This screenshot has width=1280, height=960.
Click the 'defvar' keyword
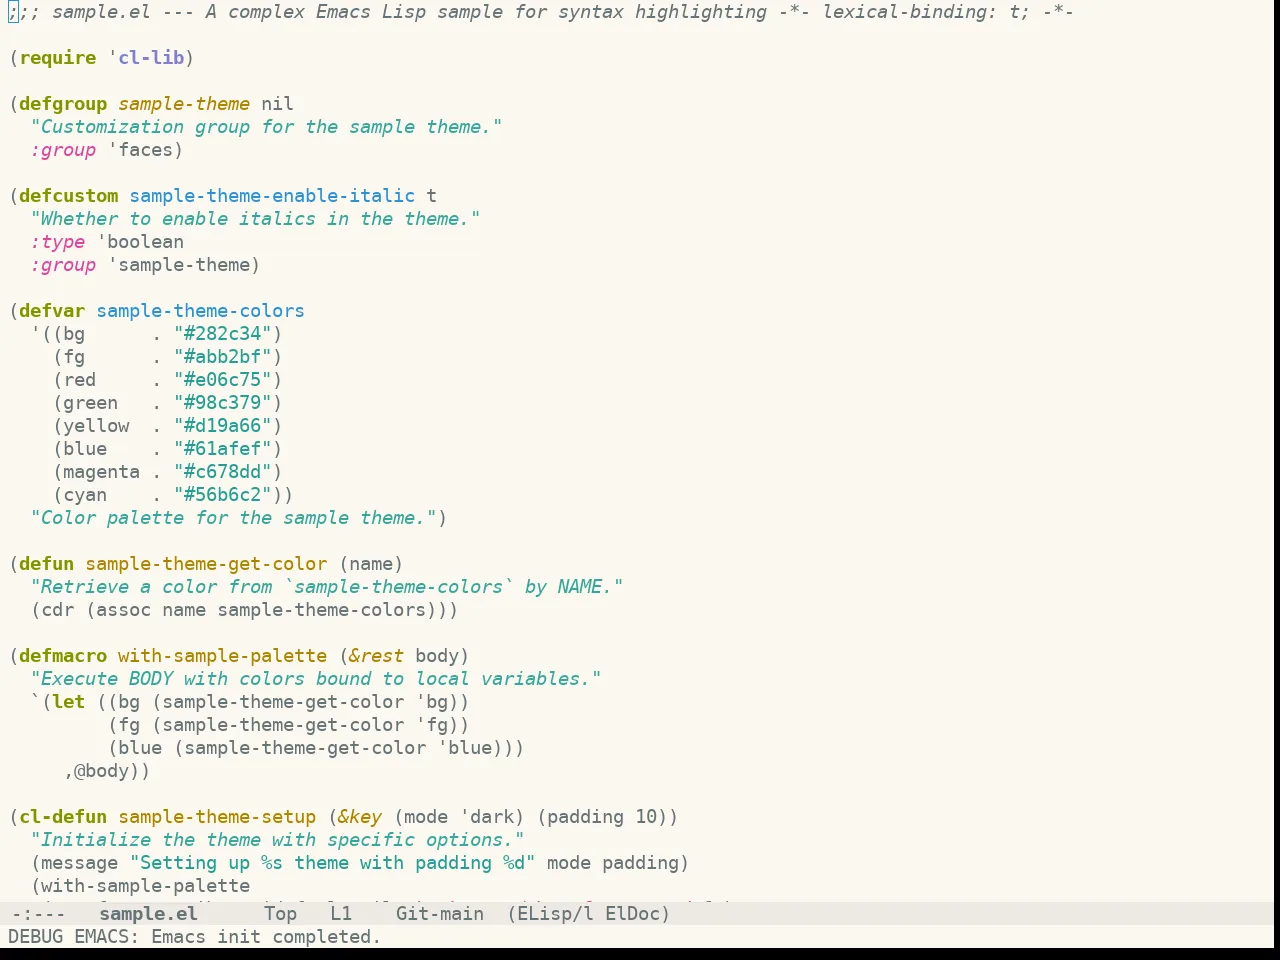tap(52, 311)
